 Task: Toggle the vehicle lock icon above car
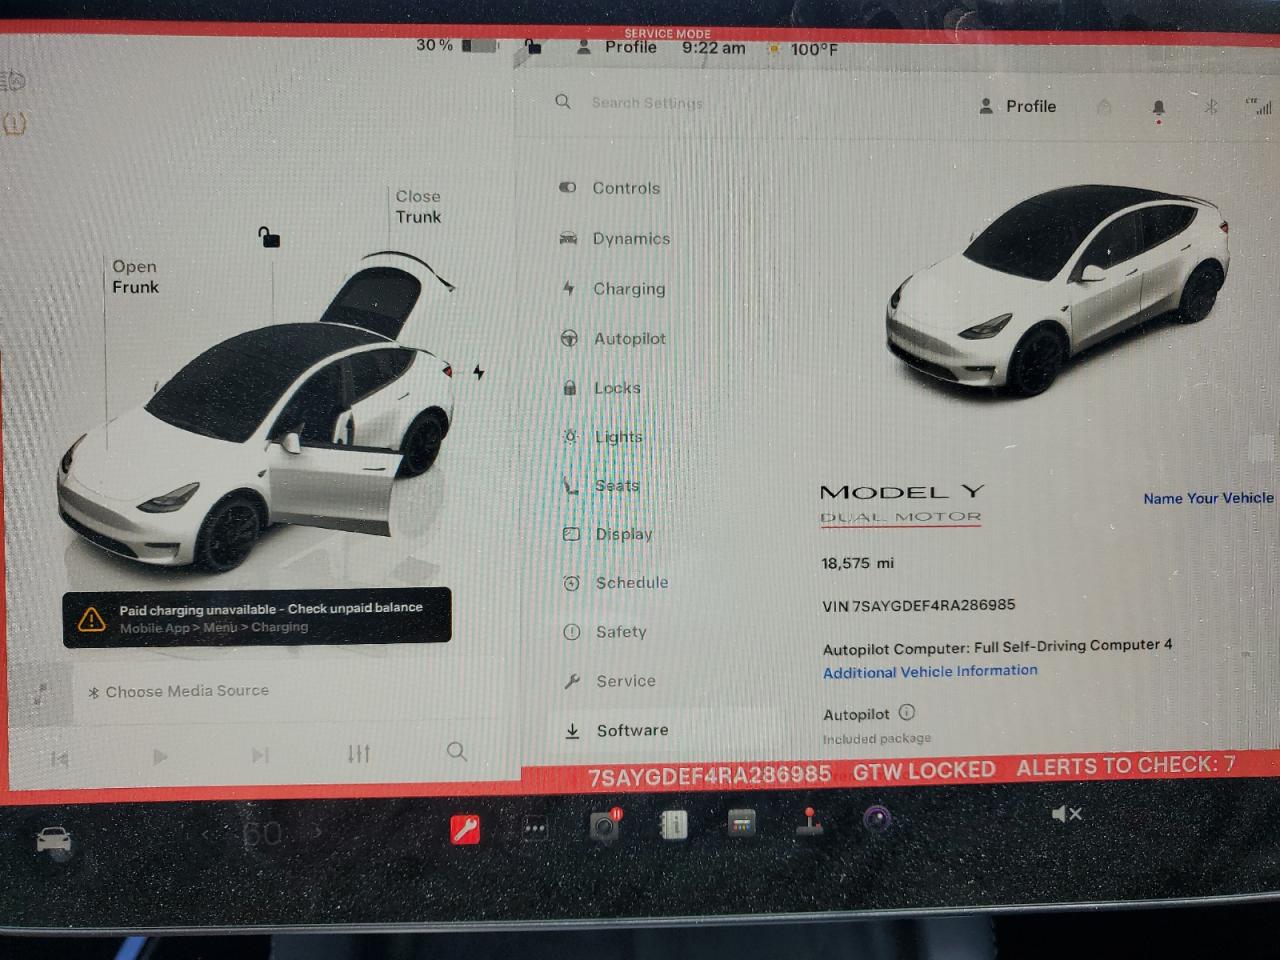click(x=268, y=237)
